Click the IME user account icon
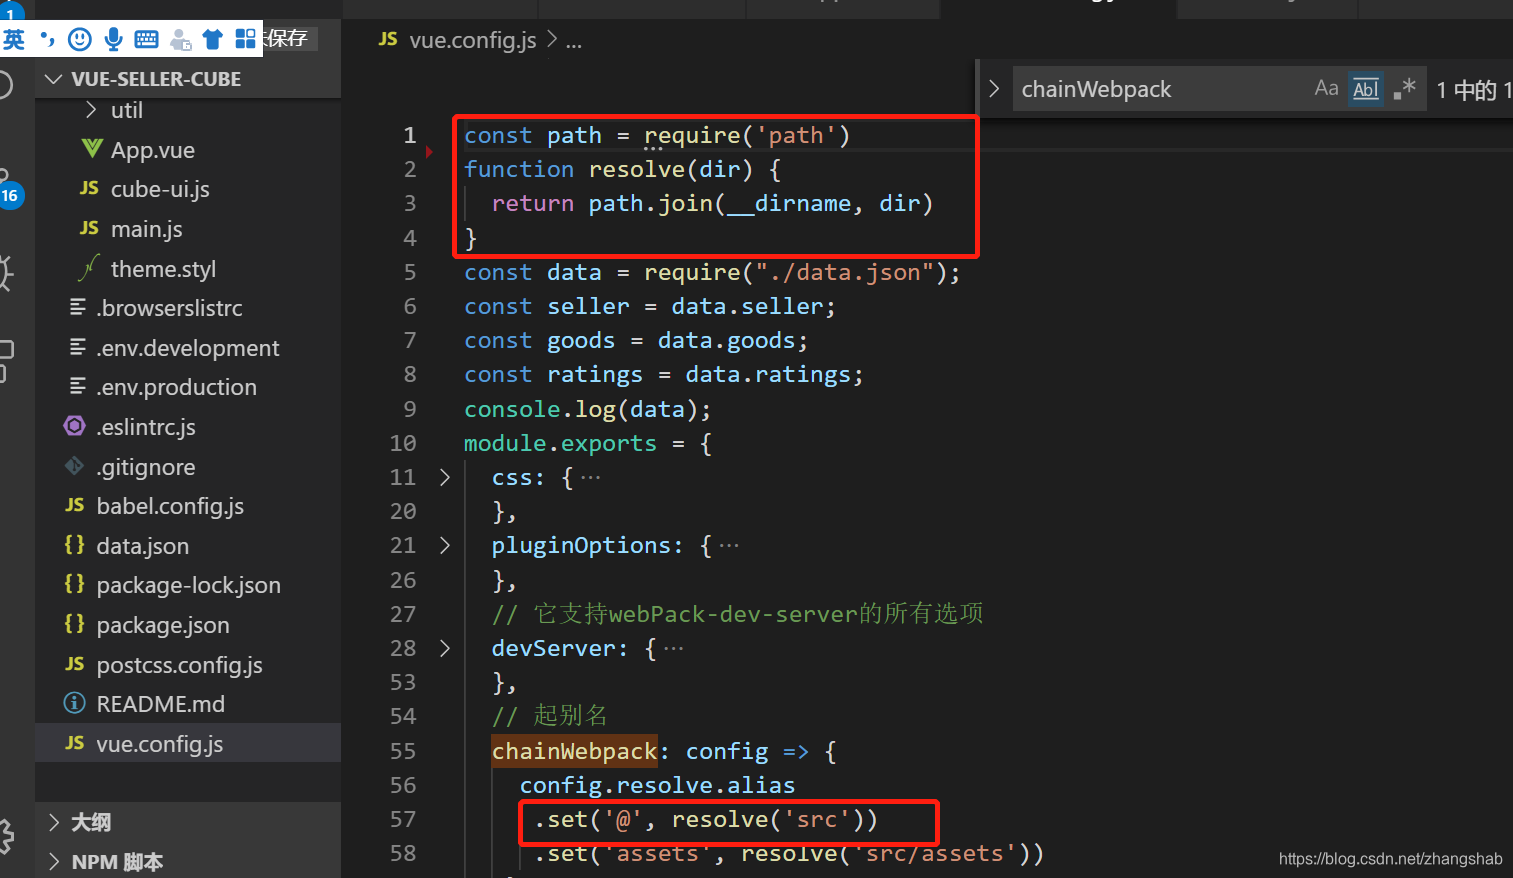 point(180,40)
